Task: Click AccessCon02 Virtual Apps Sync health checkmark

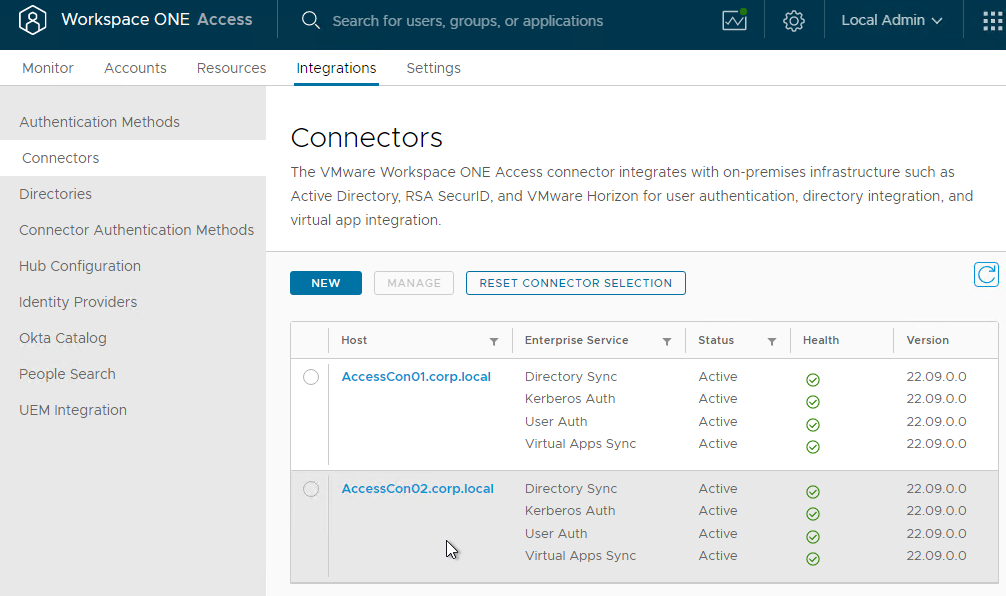Action: pos(813,559)
